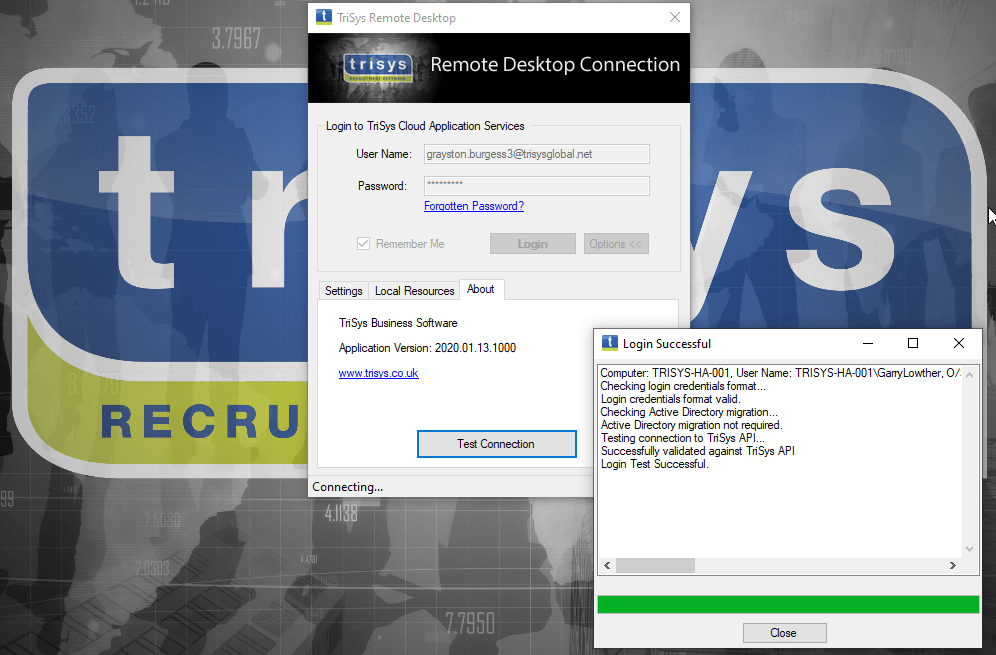Click 'Testing connection to TriSys API...' line
996x655 pixels.
coord(682,438)
